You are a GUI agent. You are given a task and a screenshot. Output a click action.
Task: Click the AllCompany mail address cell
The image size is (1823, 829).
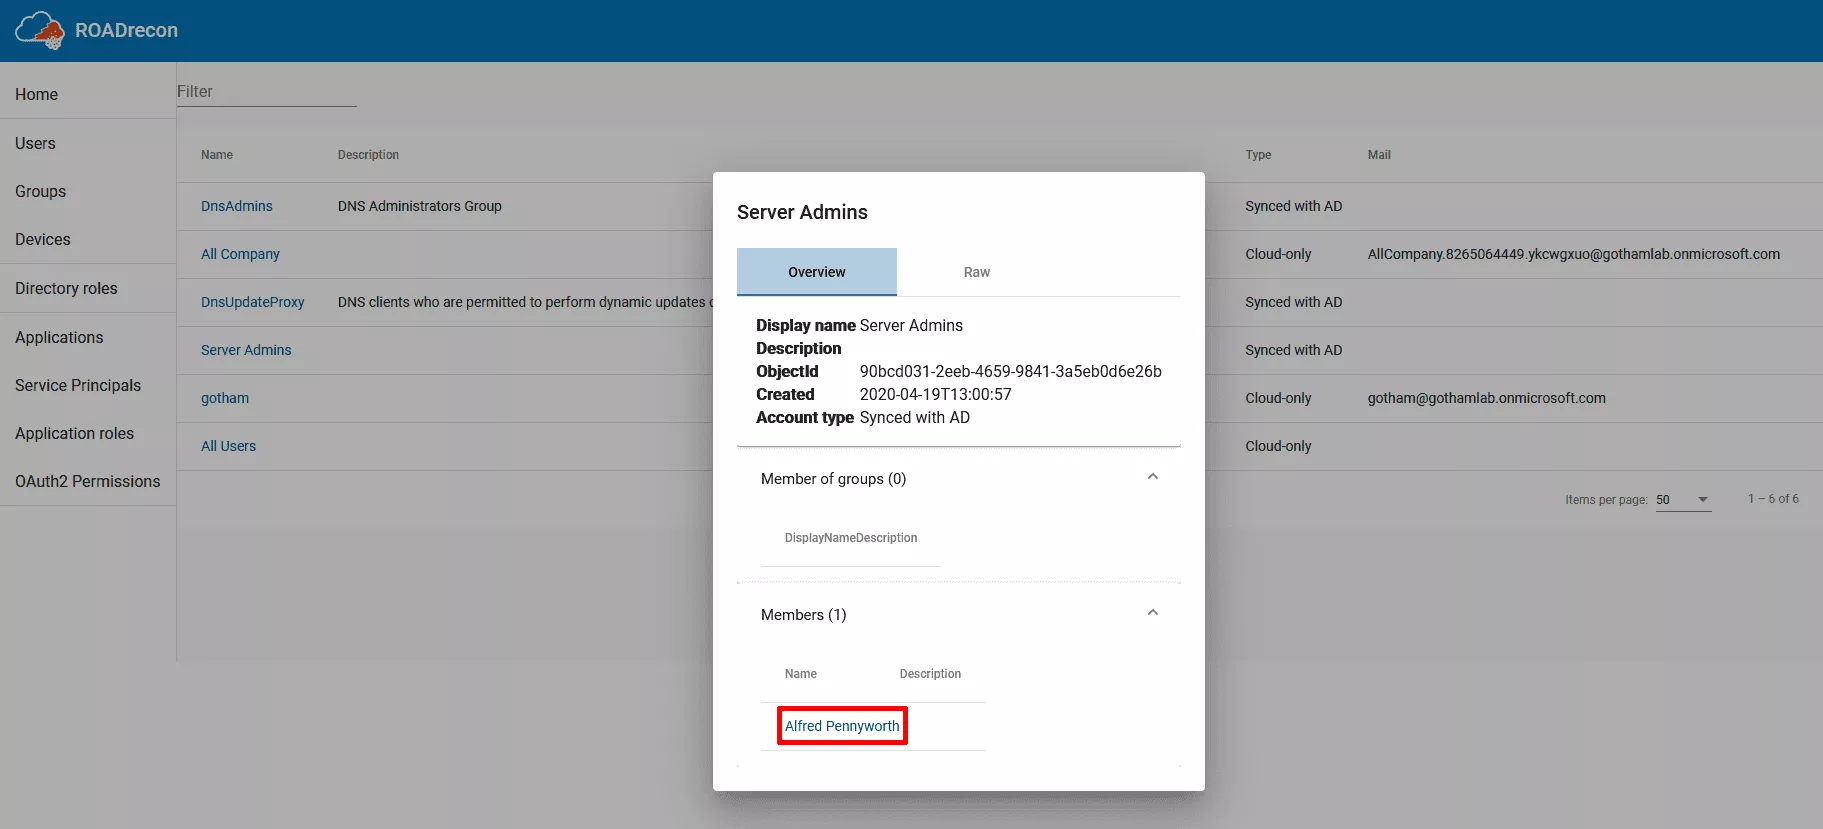tap(1574, 254)
